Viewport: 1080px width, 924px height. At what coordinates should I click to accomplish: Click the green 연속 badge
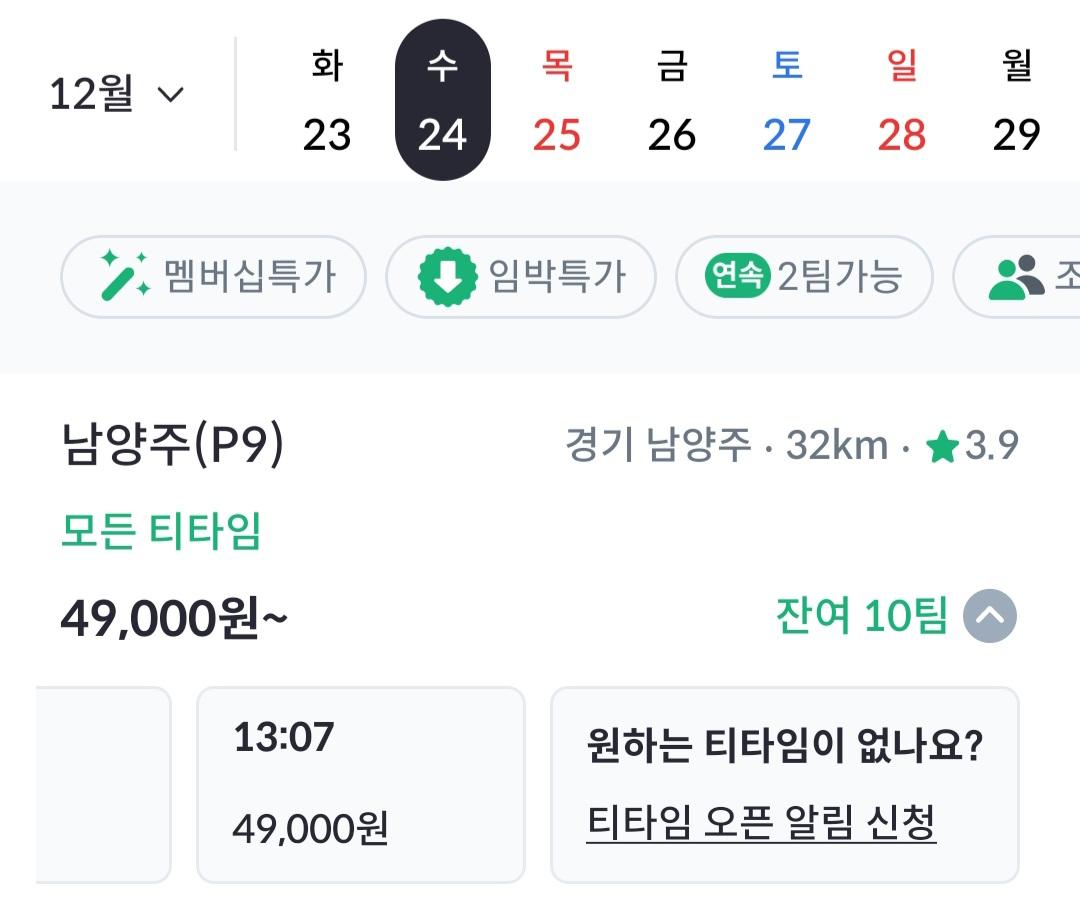[737, 276]
